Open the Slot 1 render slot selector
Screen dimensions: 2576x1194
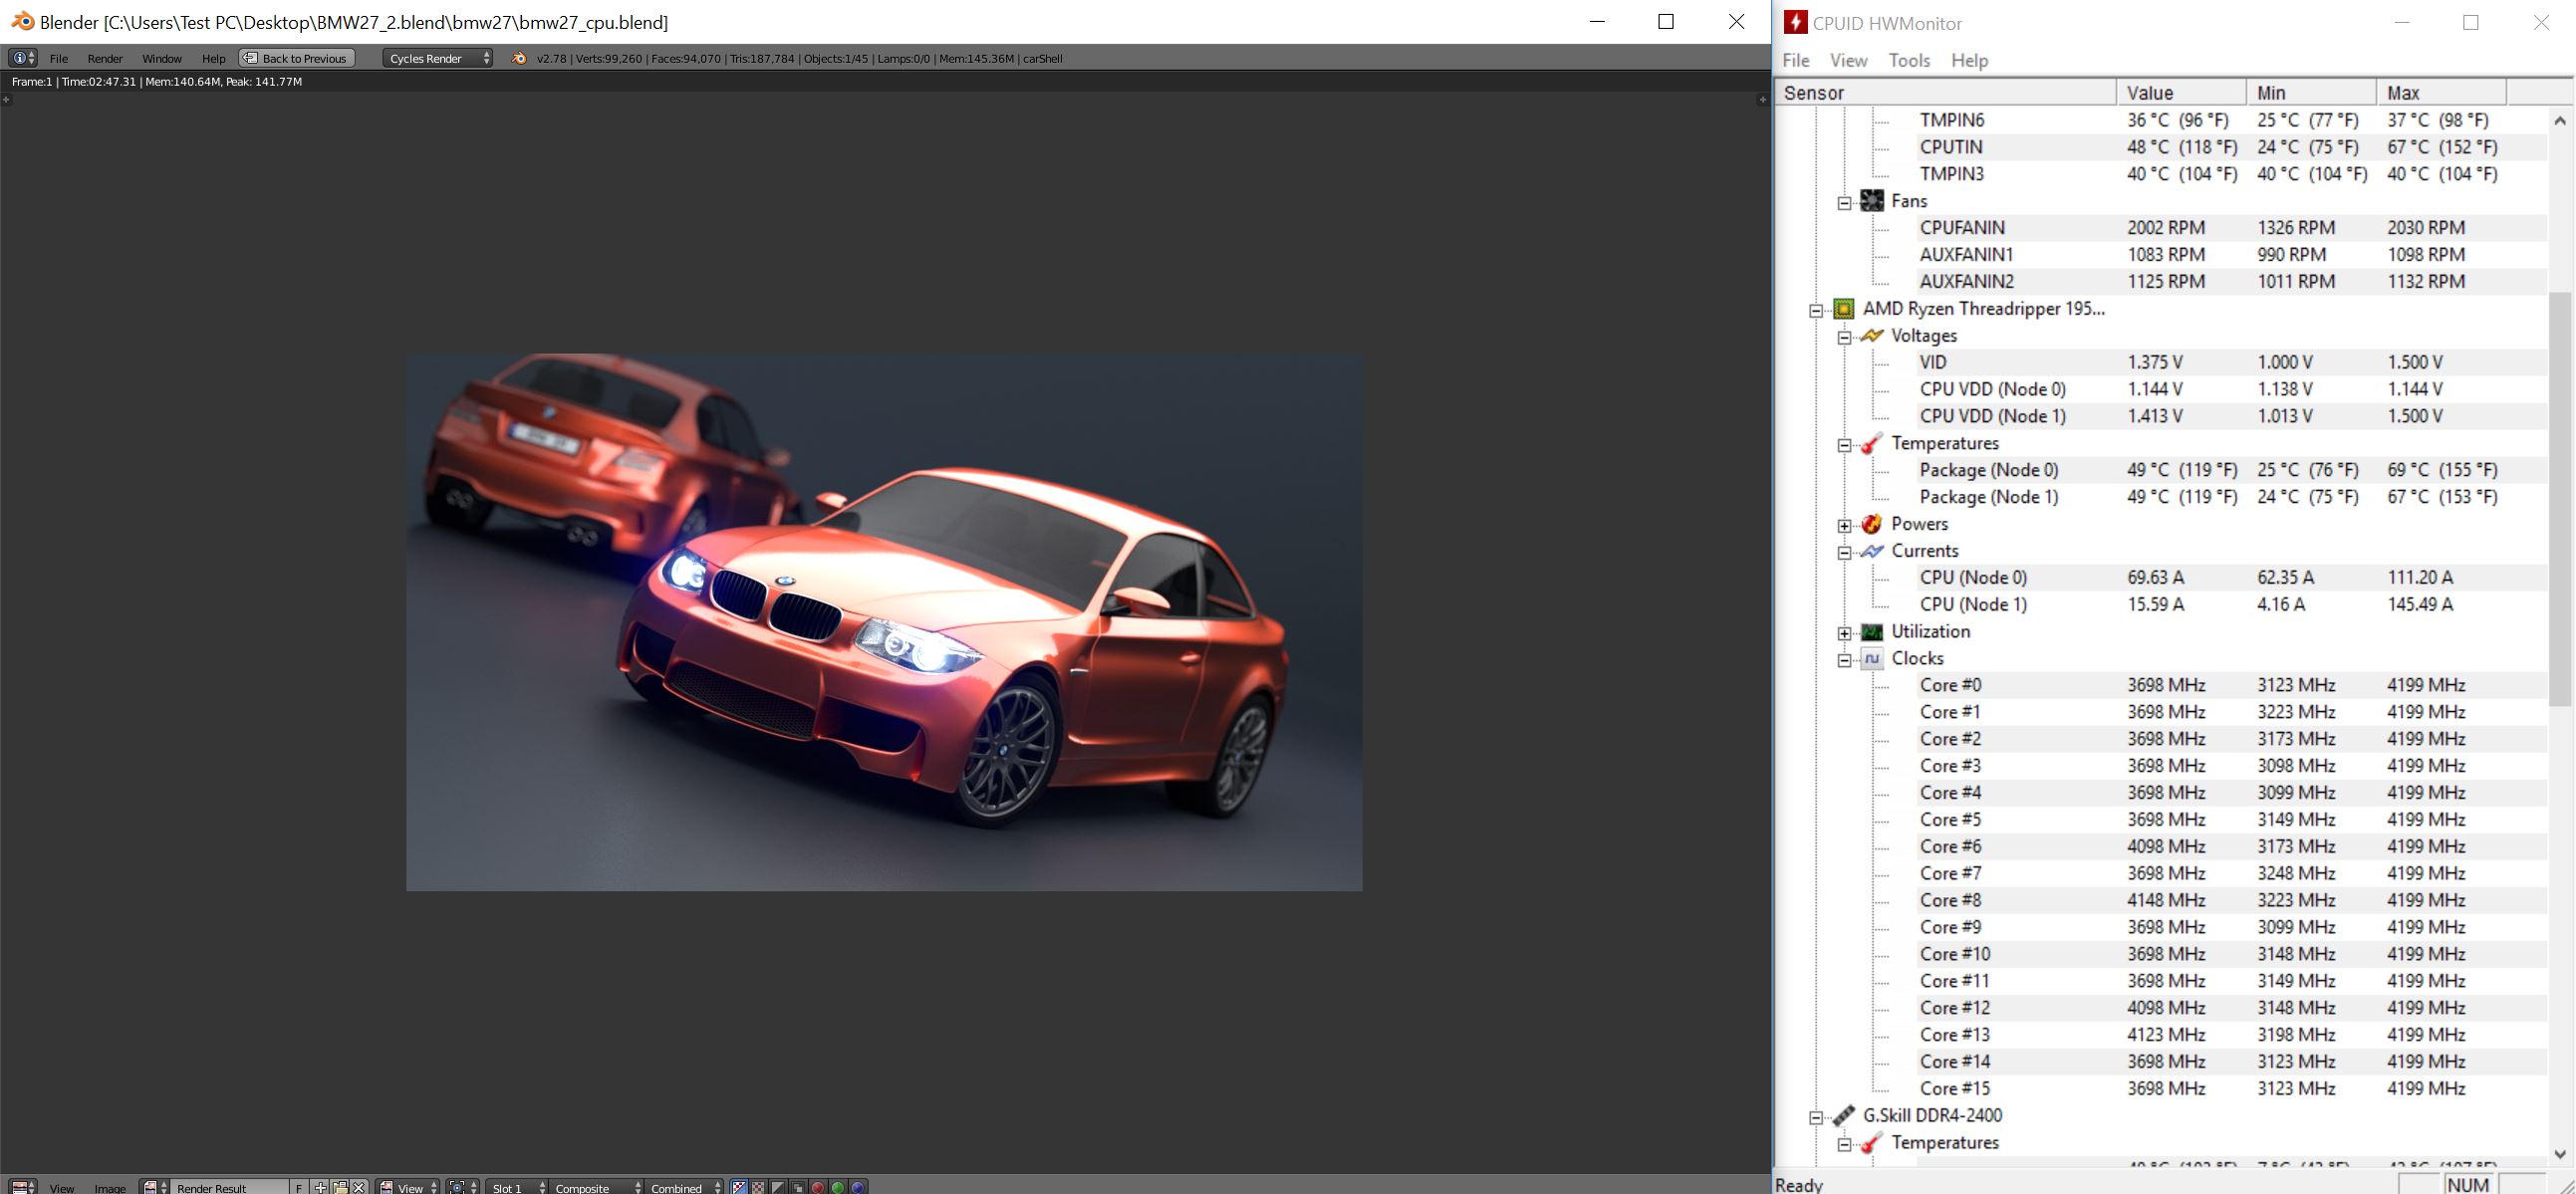tap(517, 1188)
